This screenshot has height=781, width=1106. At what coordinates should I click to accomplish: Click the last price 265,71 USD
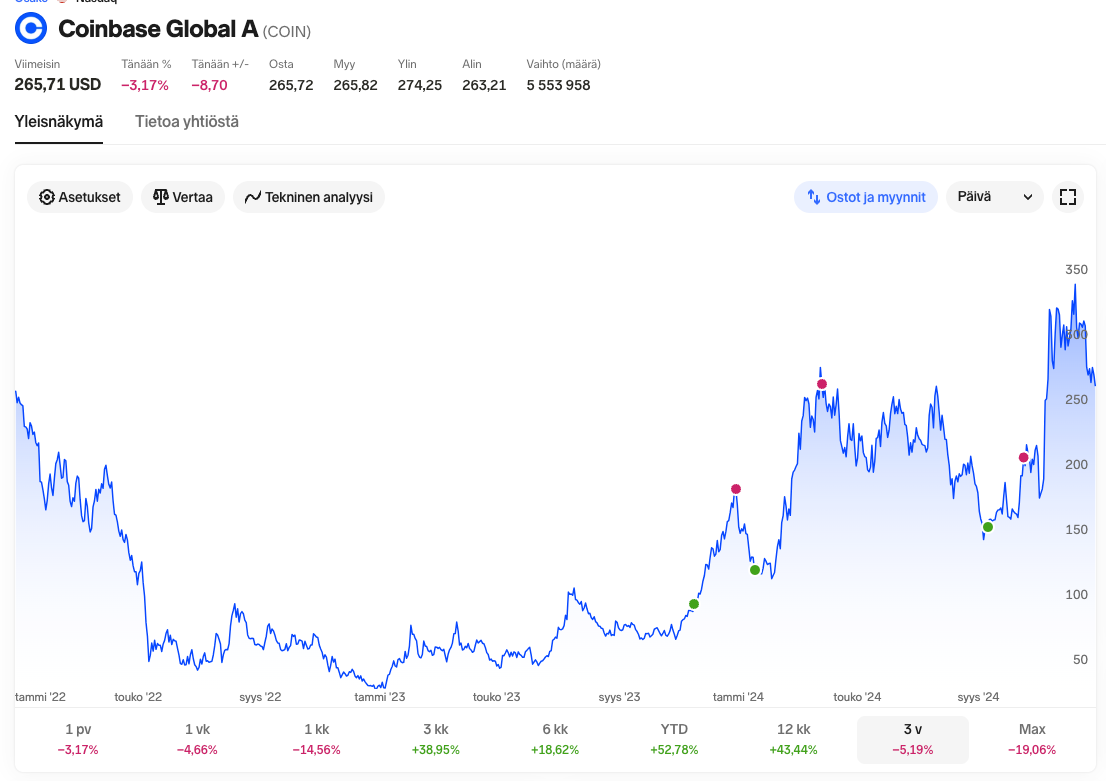58,85
